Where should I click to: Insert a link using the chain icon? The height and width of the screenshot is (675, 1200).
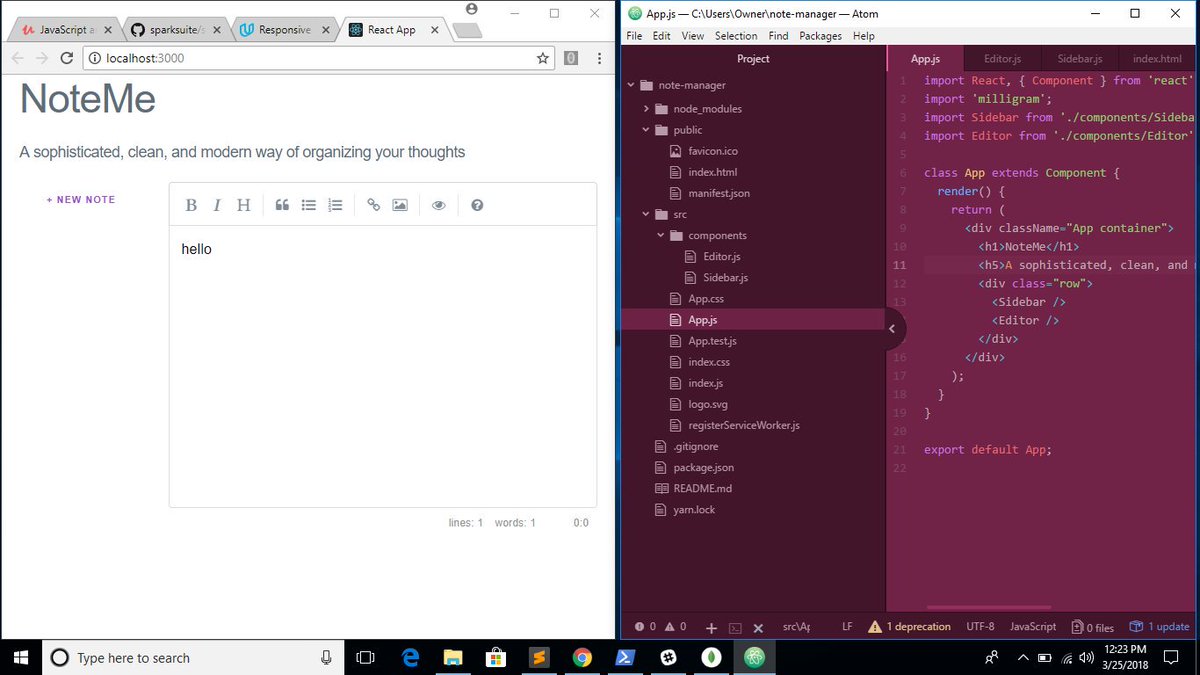click(x=374, y=205)
